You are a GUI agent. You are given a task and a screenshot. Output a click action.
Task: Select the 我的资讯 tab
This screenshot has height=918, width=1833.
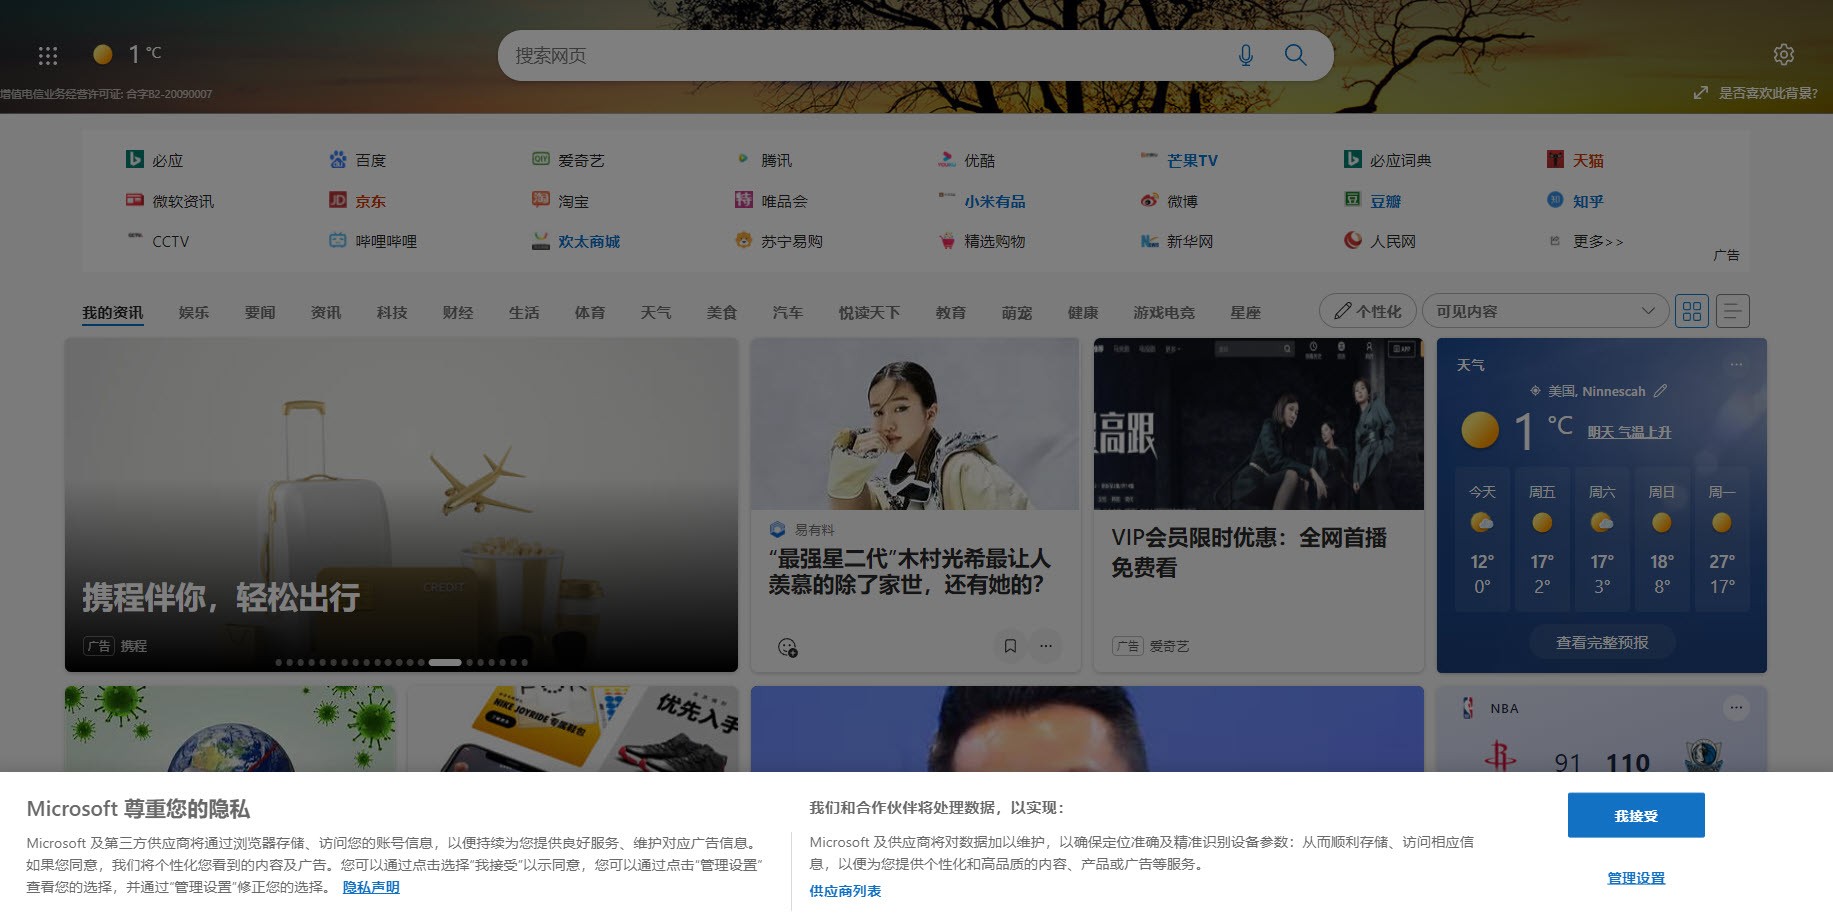click(112, 313)
